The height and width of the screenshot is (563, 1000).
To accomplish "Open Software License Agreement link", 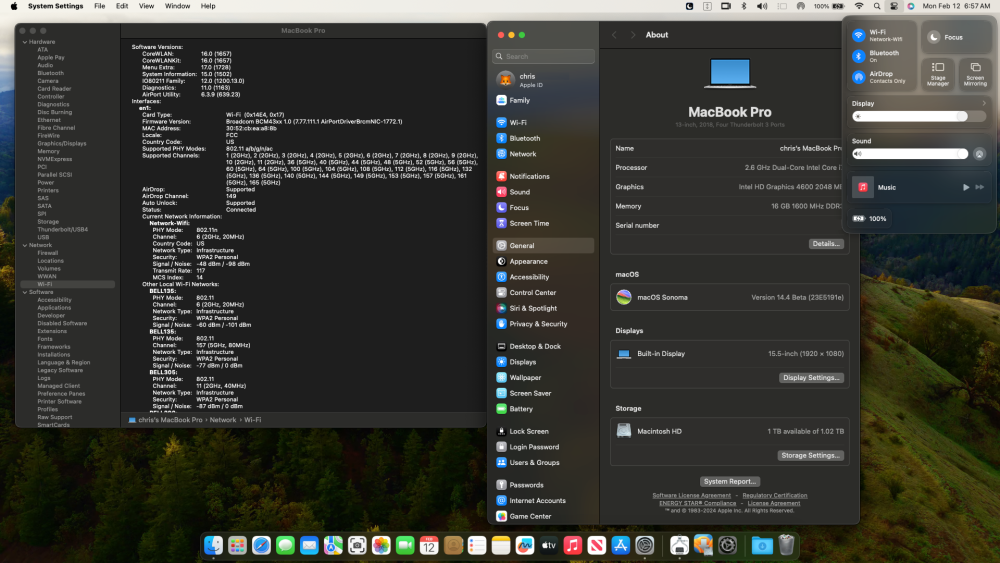I will [x=691, y=495].
